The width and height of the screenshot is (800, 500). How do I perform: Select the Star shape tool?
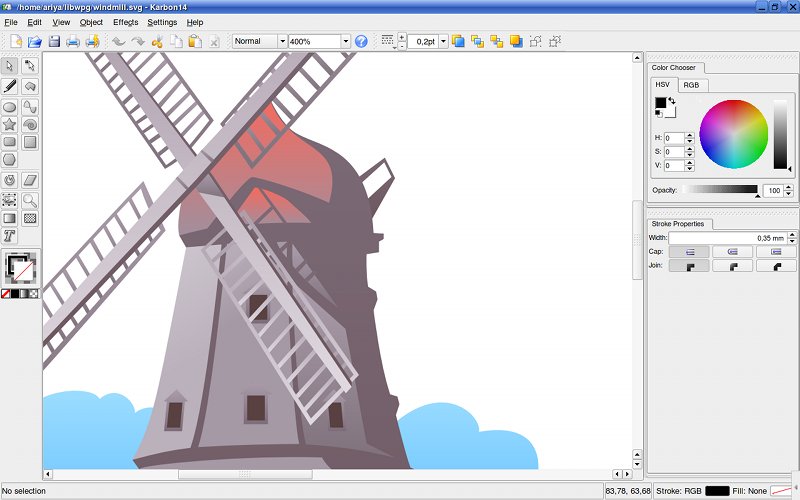coord(10,125)
